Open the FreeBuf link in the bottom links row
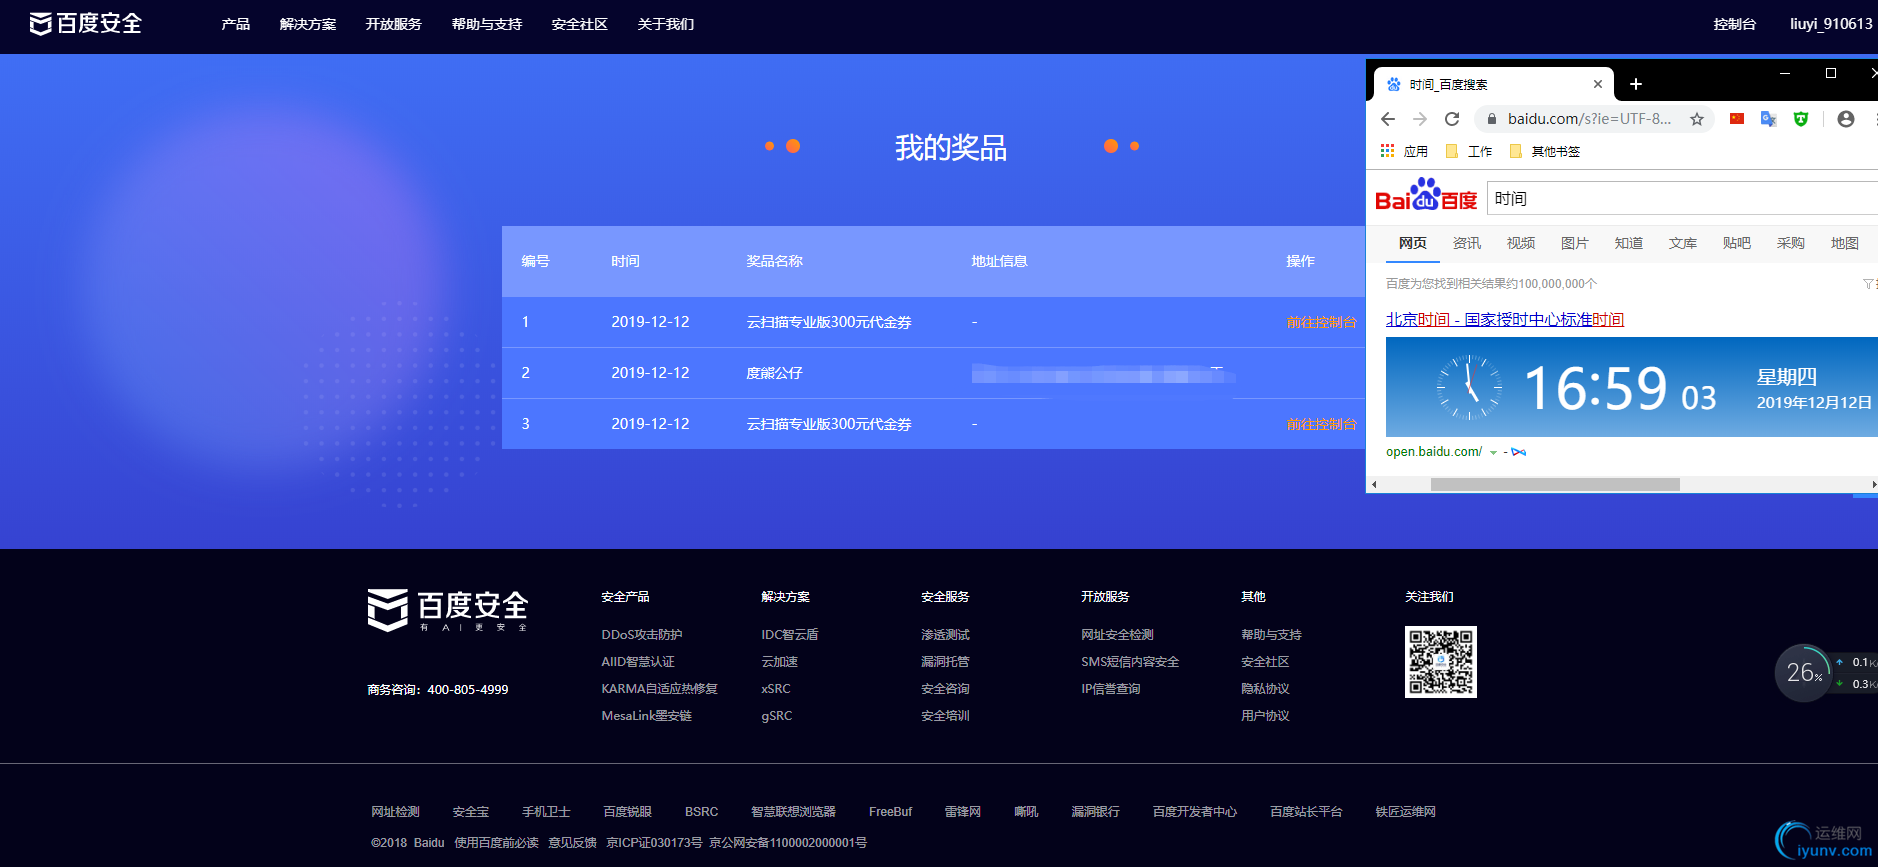Viewport: 1878px width, 867px height. coord(891,812)
